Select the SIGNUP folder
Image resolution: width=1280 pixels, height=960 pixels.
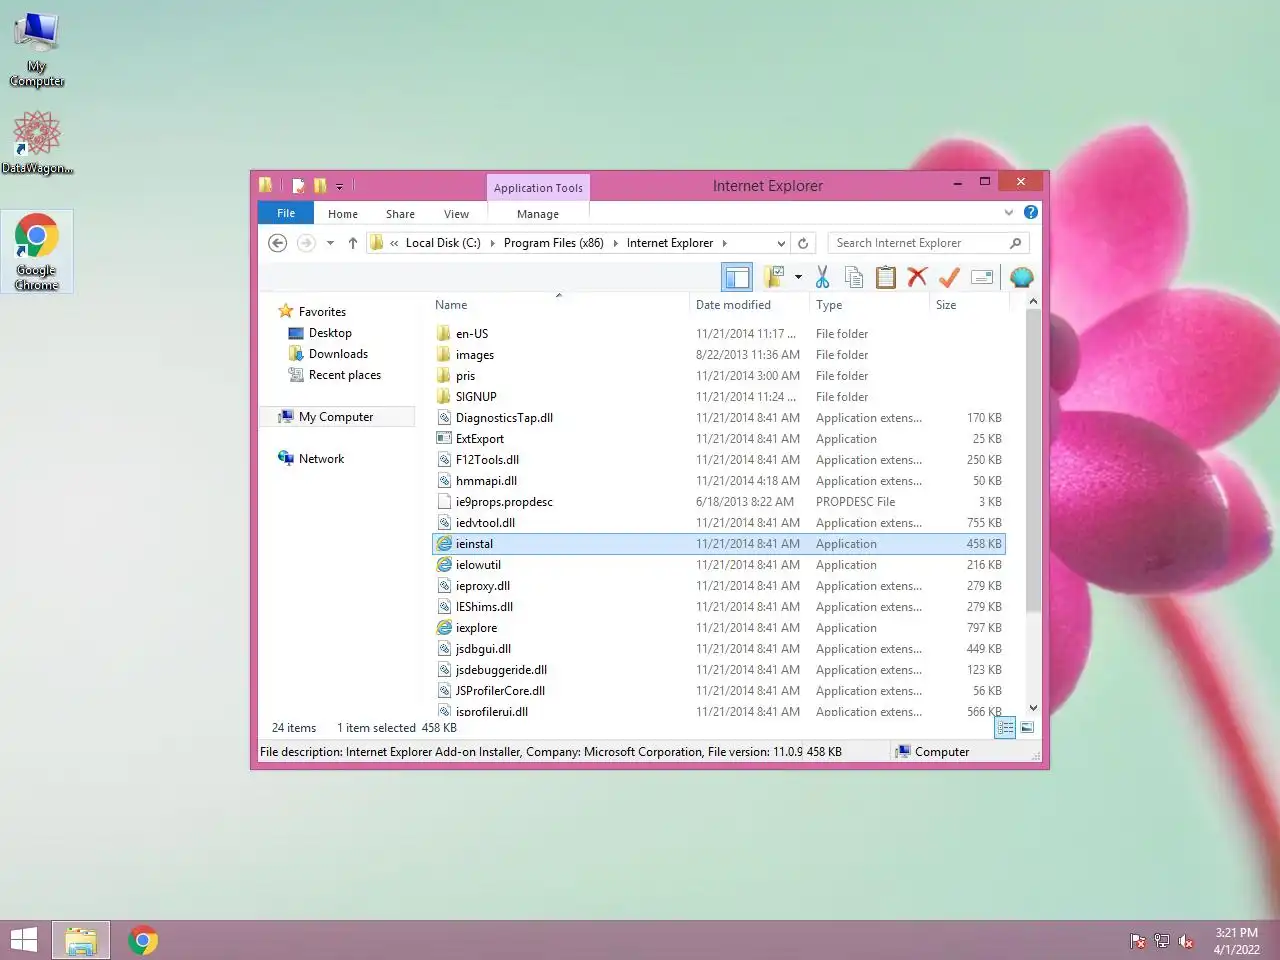476,397
